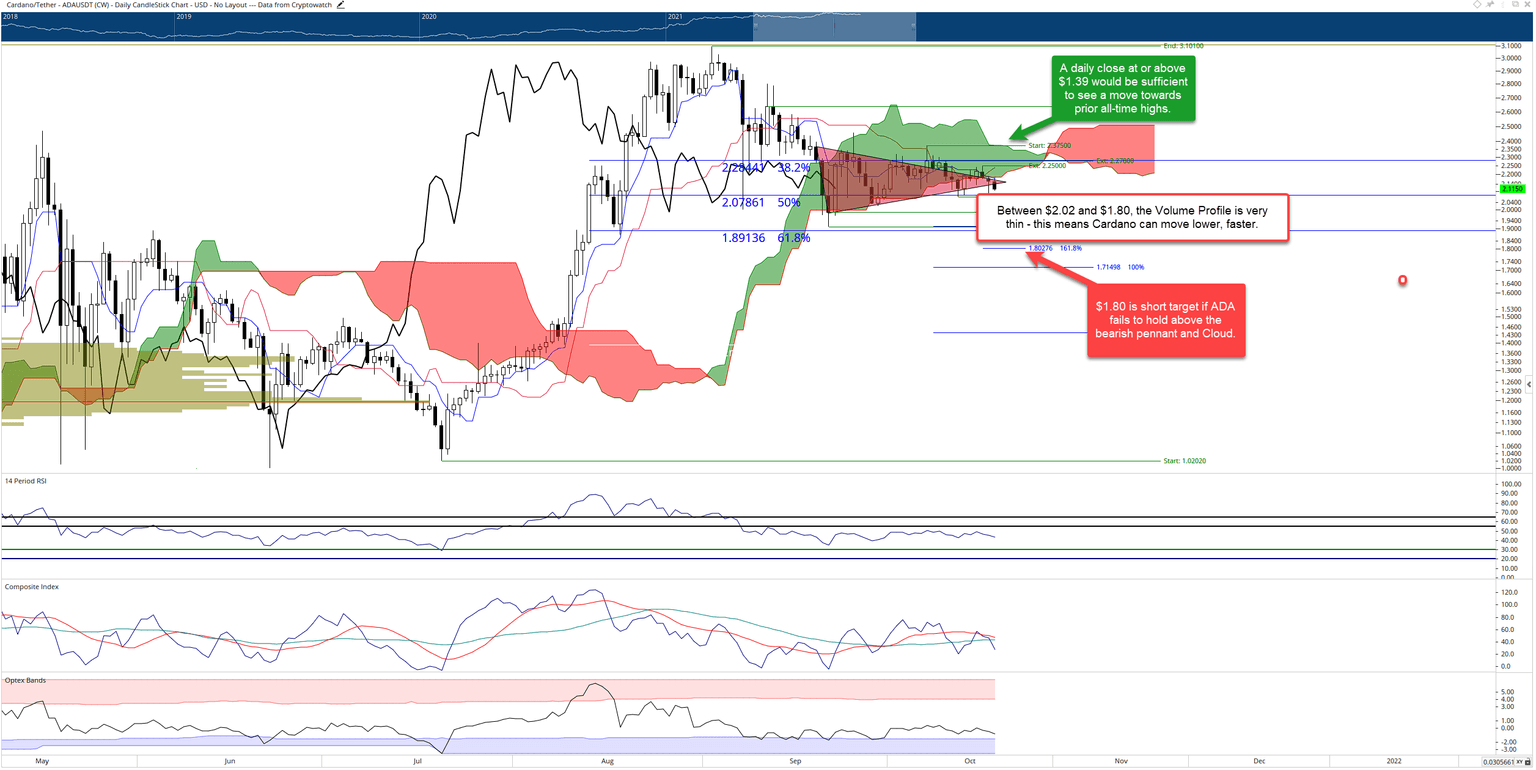Open the vertical dots options menu
The height and width of the screenshot is (770, 1536).
coord(1503,5)
